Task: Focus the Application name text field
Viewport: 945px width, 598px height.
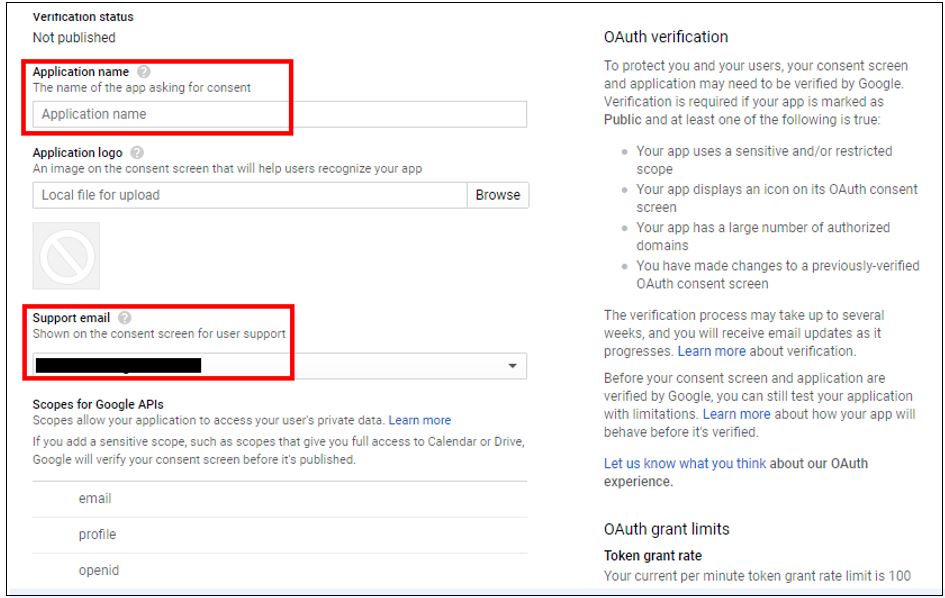Action: pos(279,114)
